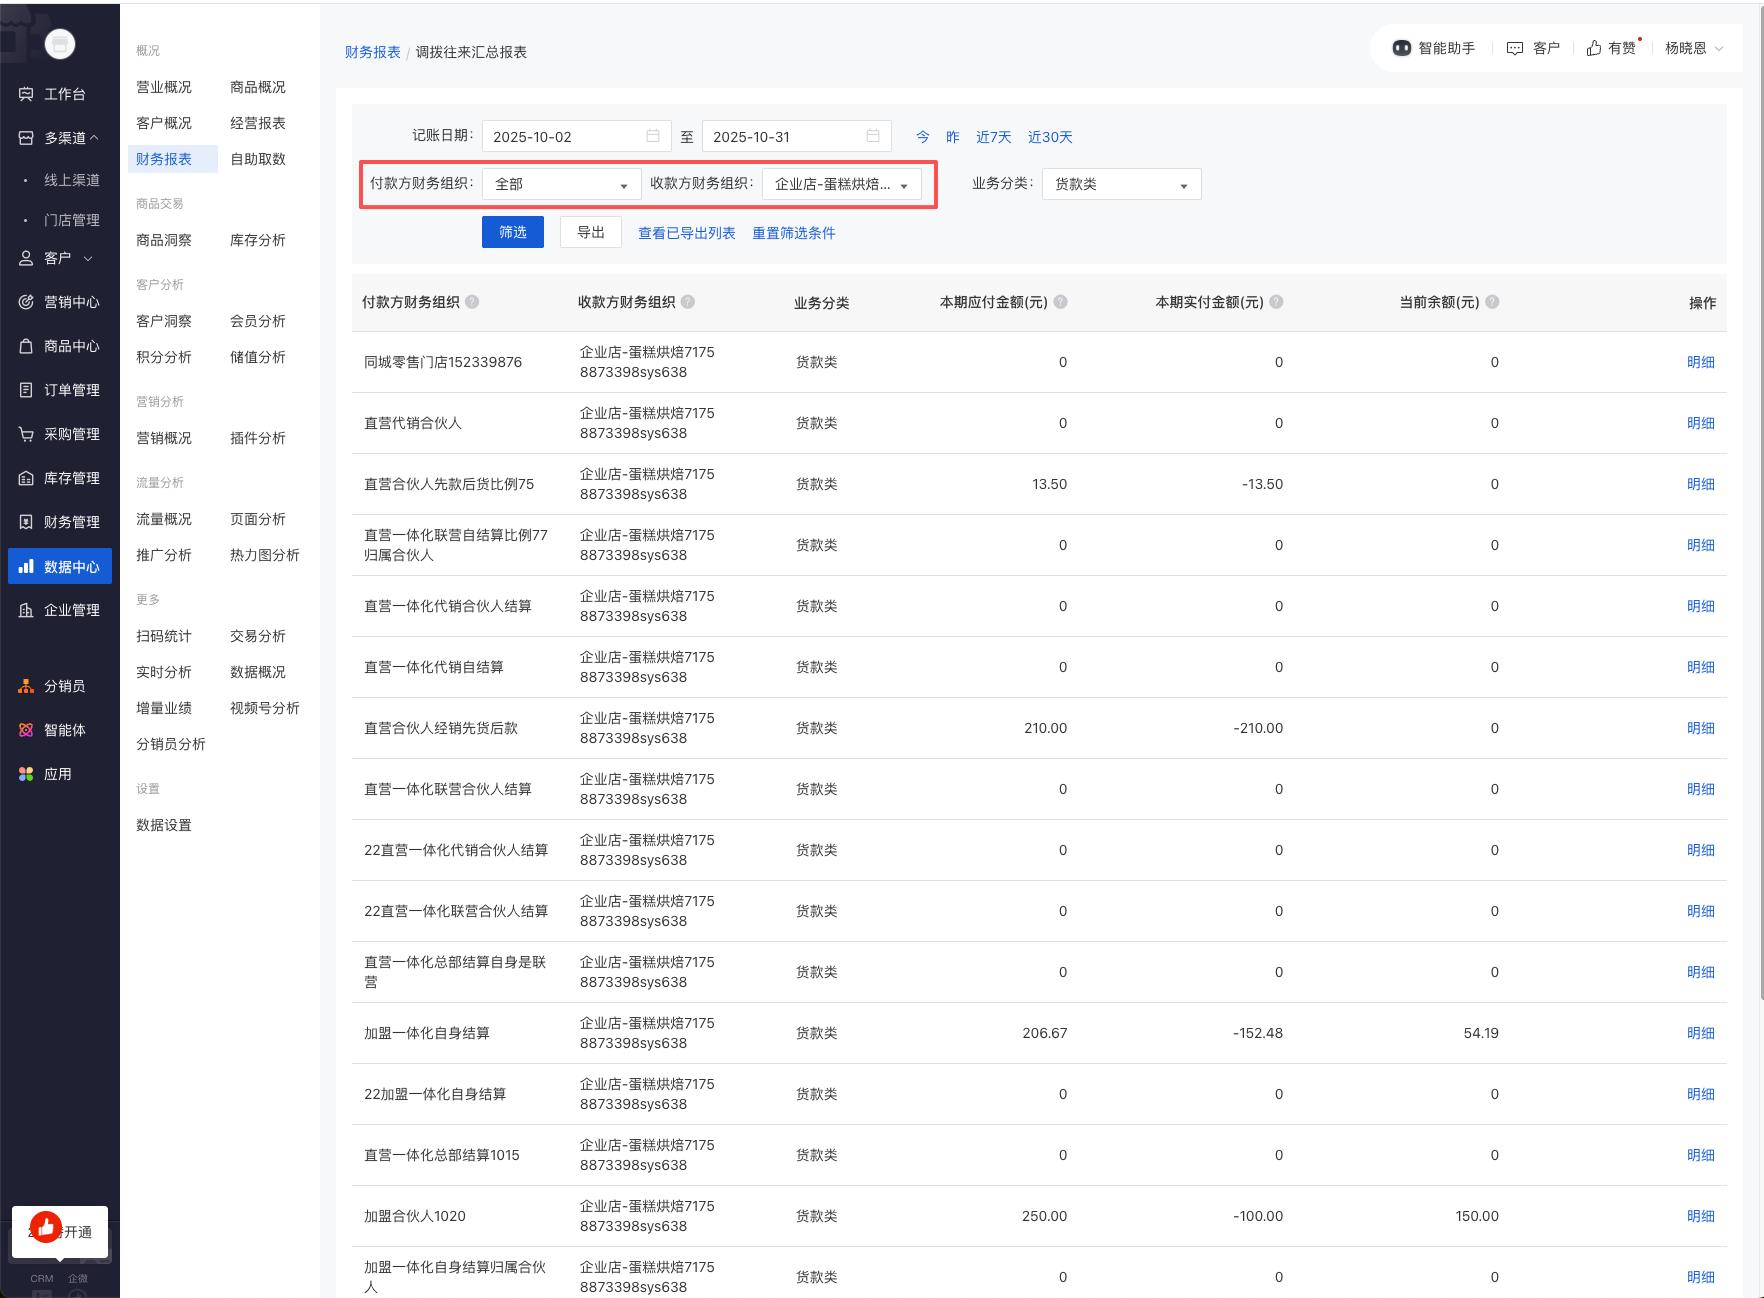Click the 数据中心 bar chart icon
Viewport: 1764px width, 1298px height.
(x=26, y=566)
